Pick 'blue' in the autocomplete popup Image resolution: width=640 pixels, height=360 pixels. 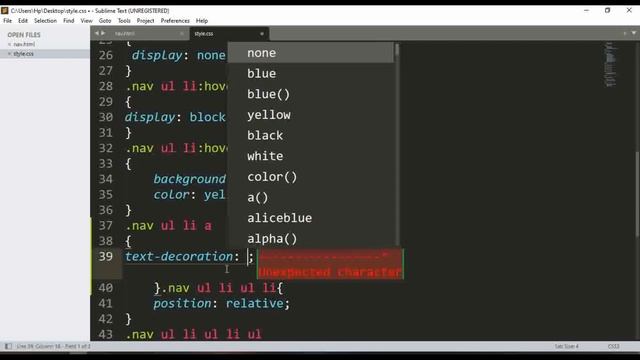(x=311, y=73)
